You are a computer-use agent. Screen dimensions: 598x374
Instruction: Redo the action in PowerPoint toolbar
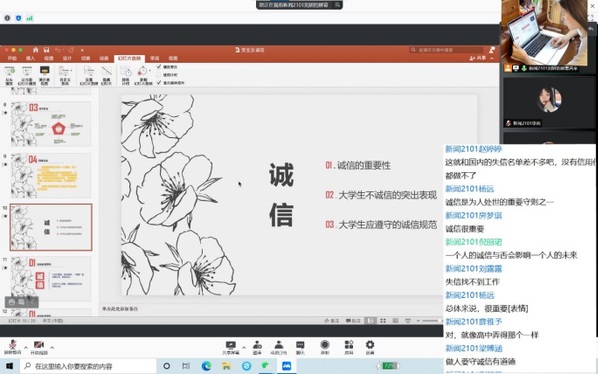[71, 50]
